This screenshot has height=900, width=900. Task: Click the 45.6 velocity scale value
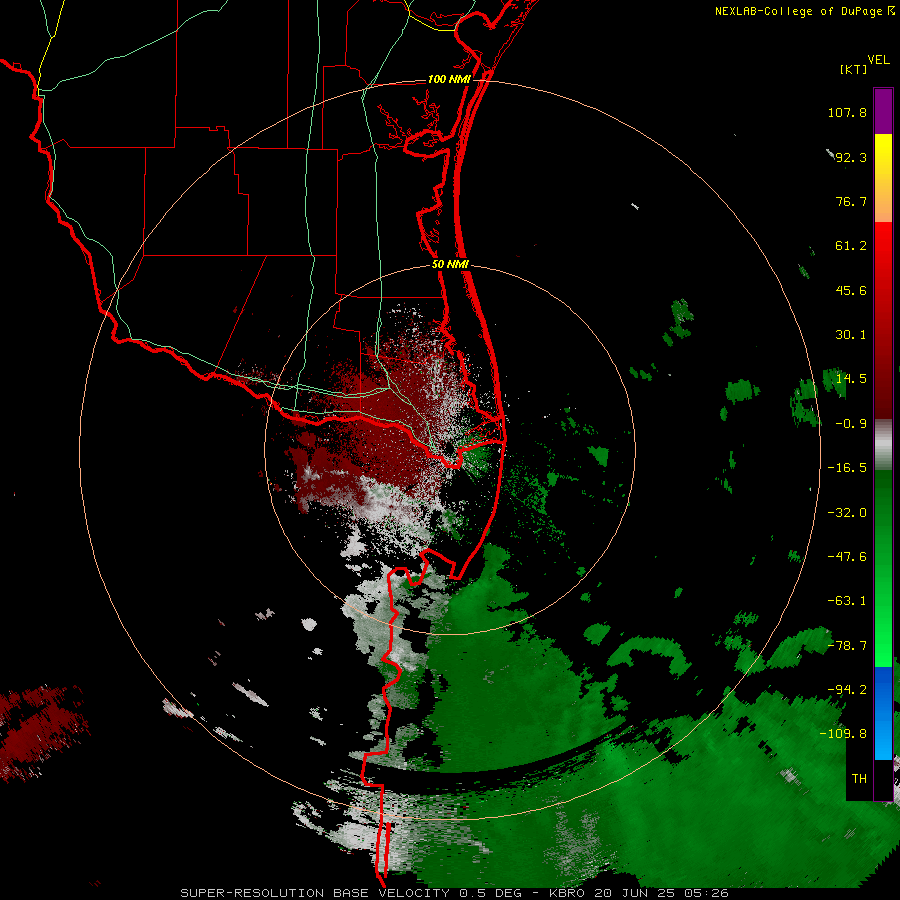click(x=851, y=290)
